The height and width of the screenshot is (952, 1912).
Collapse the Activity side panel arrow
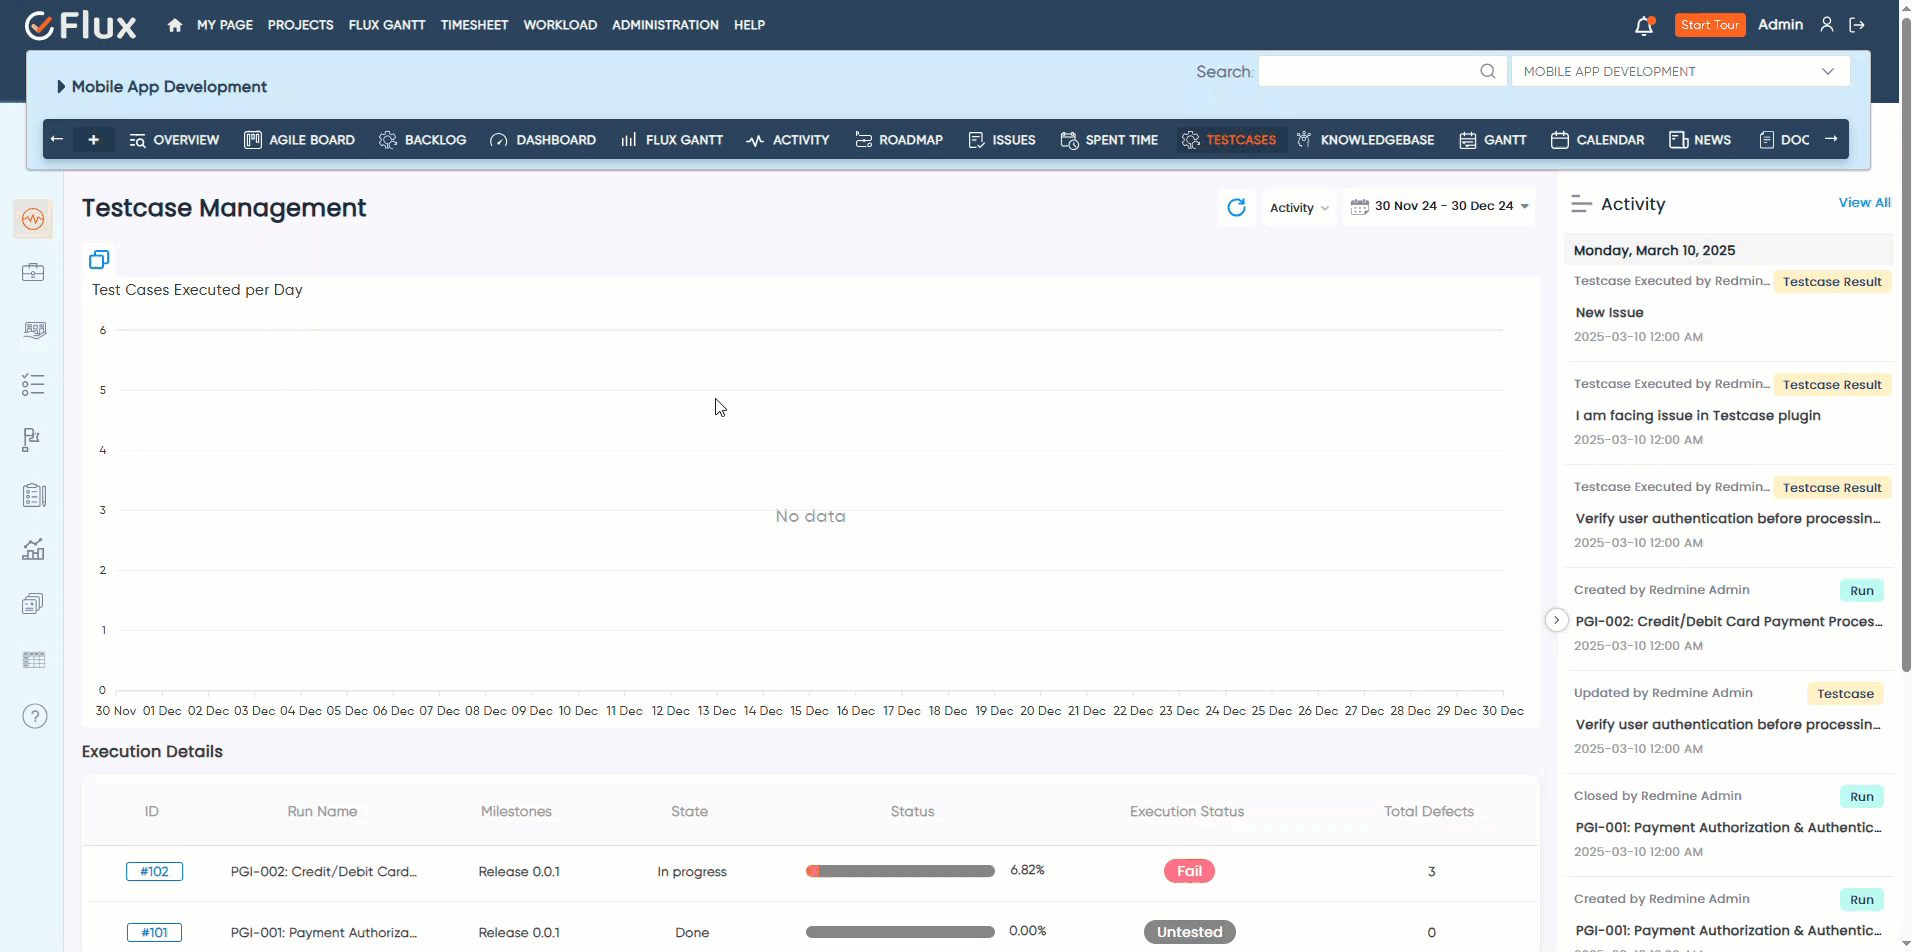pyautogui.click(x=1556, y=620)
